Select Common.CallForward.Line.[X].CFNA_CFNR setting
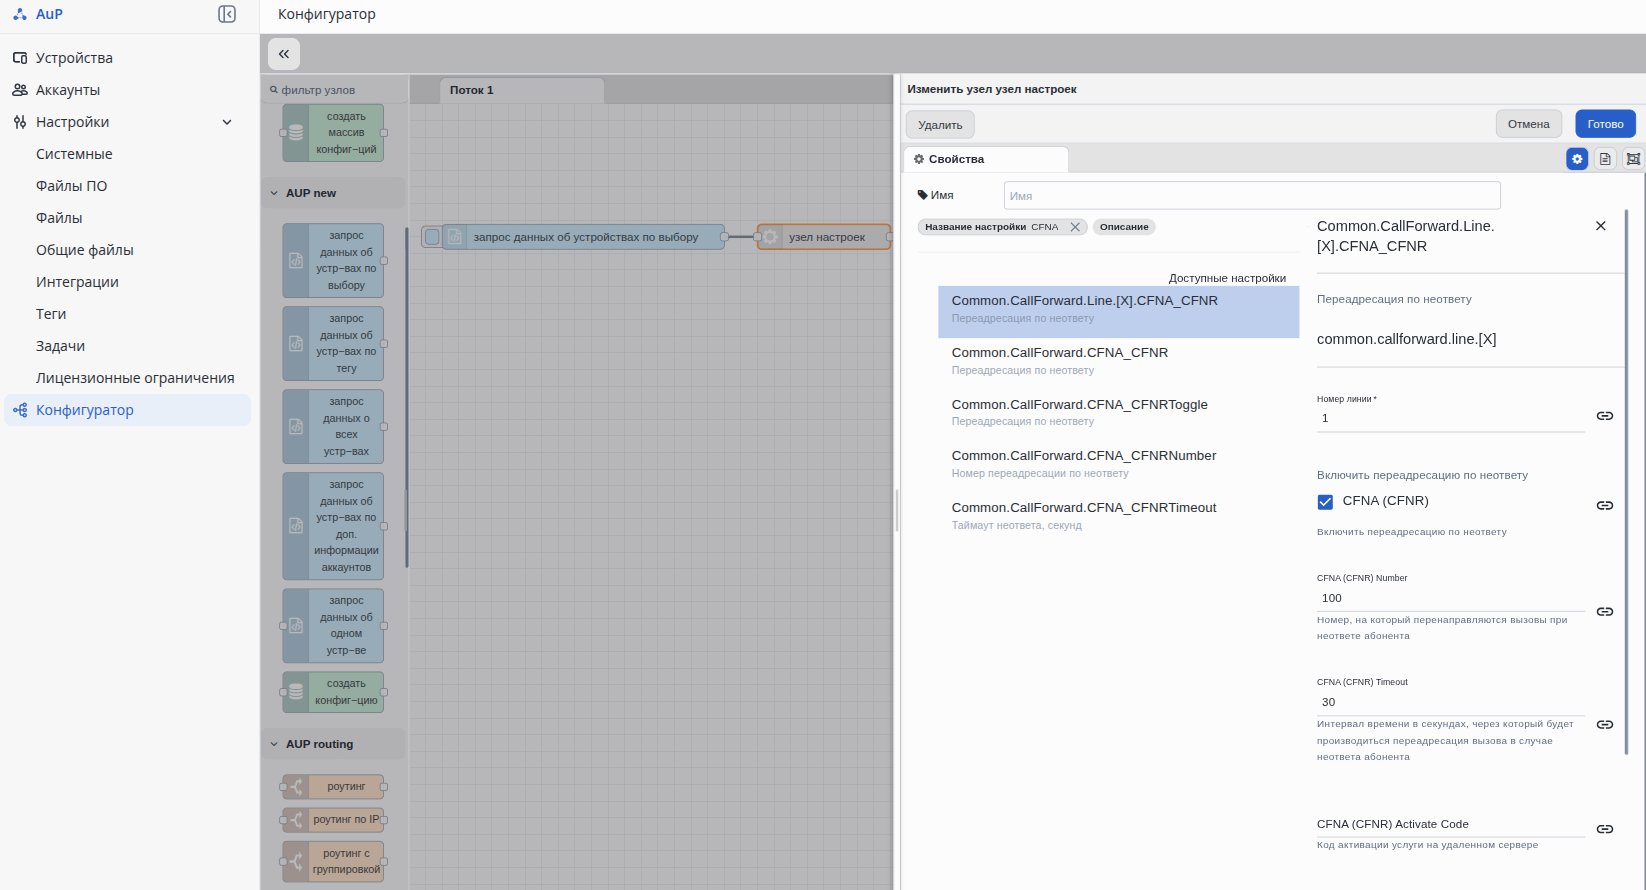This screenshot has width=1646, height=890. pos(1118,312)
